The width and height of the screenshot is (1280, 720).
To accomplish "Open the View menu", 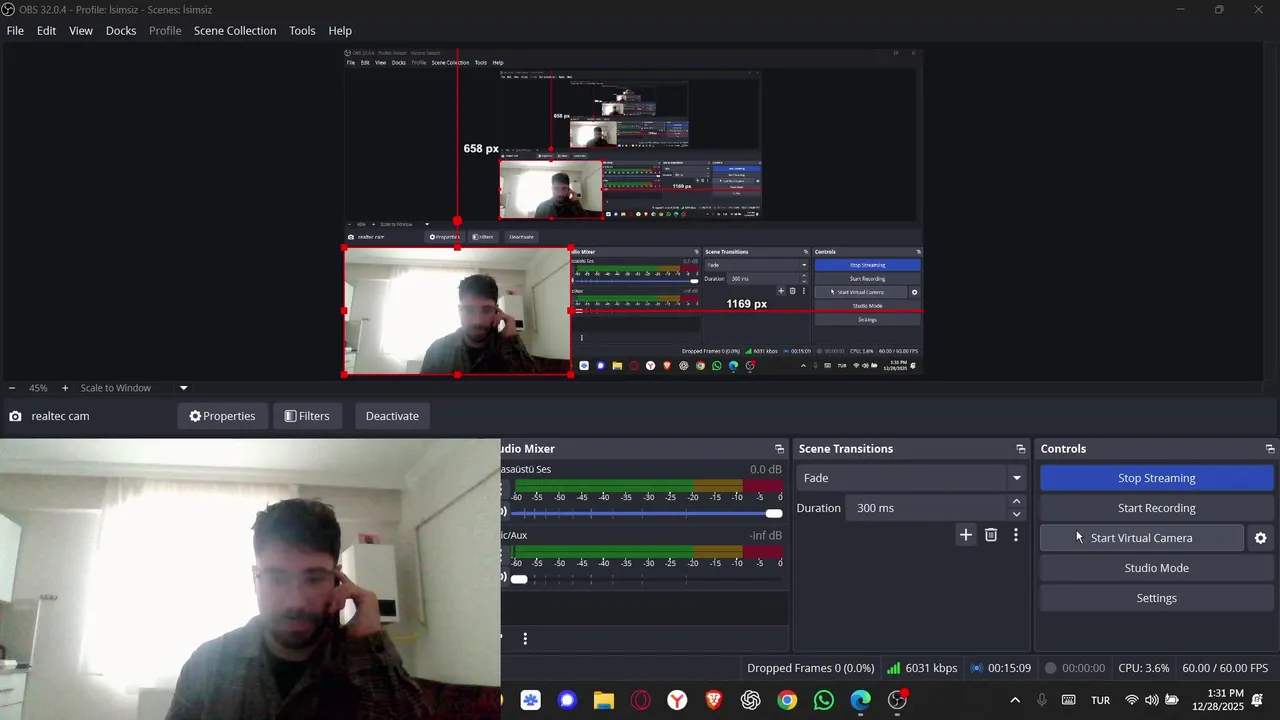I will (x=81, y=31).
